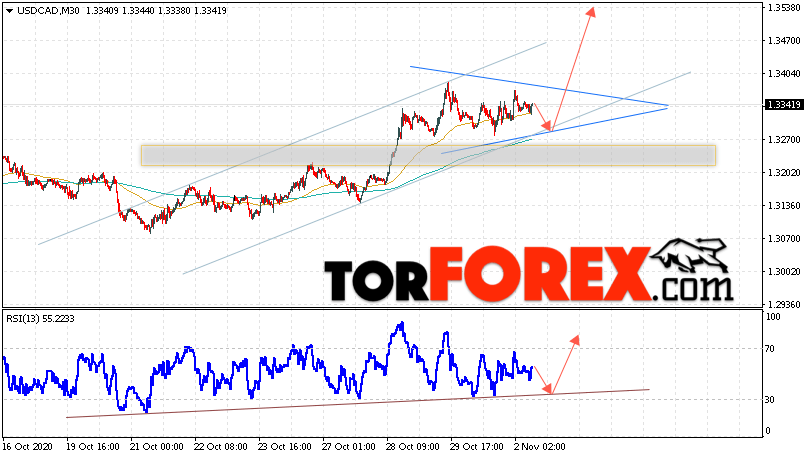
Task: Select the gray support zone rectangle
Action: (428, 155)
